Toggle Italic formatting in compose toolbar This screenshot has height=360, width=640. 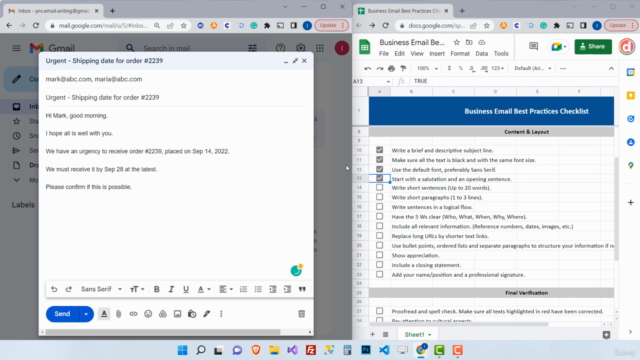pyautogui.click(x=171, y=289)
